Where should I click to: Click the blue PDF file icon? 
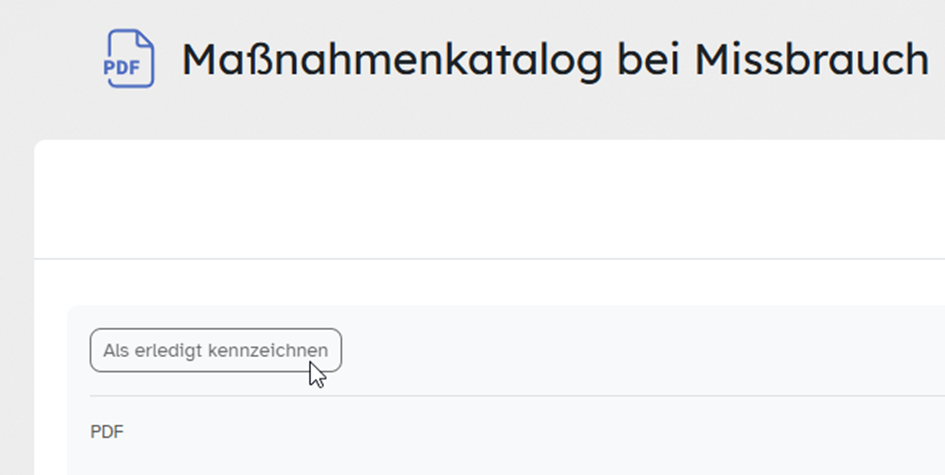tap(130, 59)
